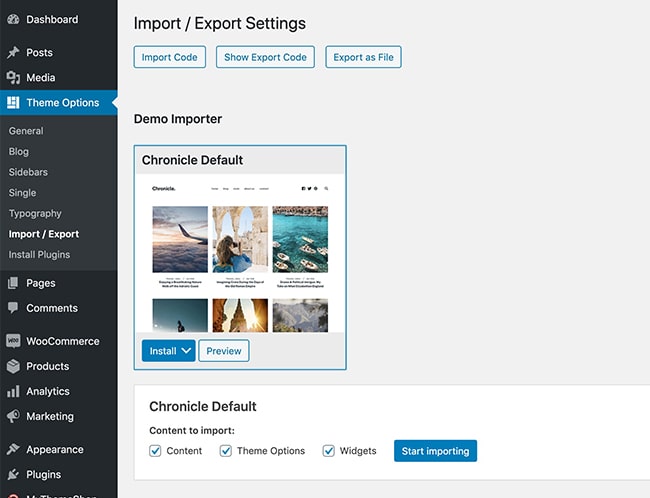Click the Content to import label
The image size is (650, 498).
[x=192, y=430]
